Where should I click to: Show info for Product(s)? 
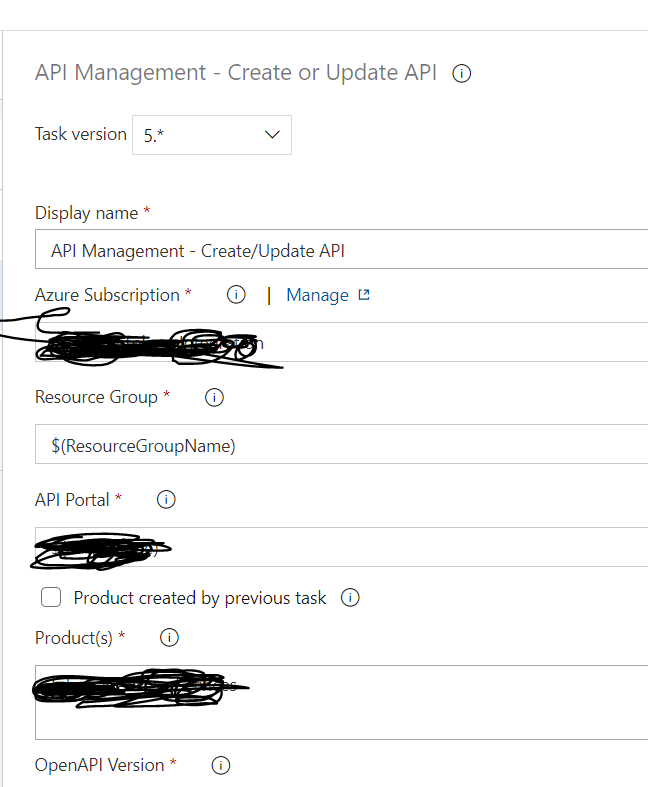pos(169,638)
